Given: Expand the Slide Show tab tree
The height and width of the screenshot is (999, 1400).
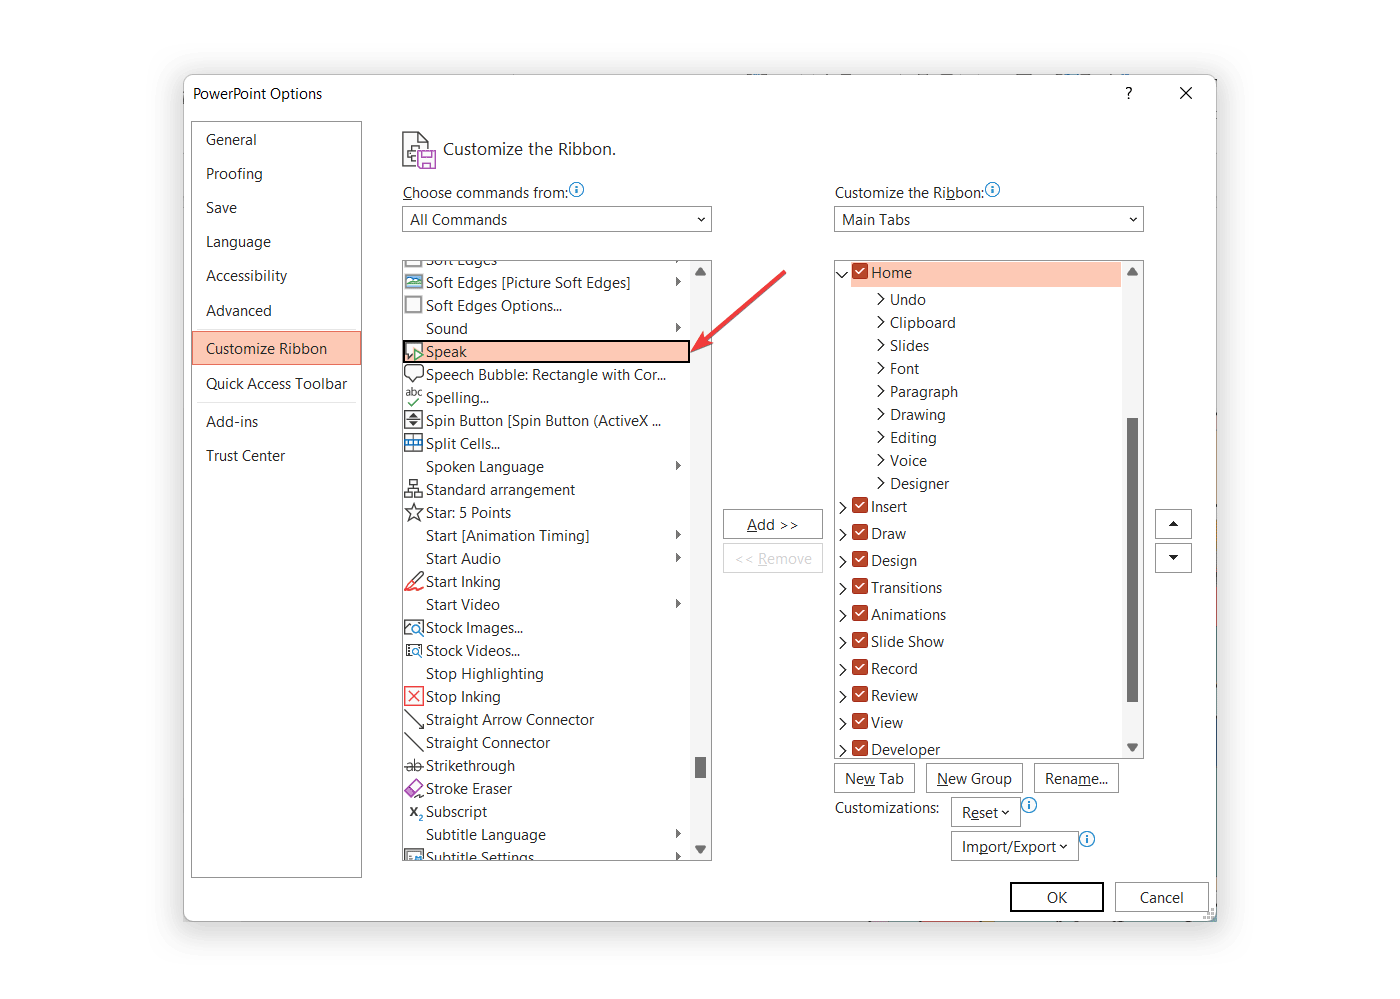Looking at the screenshot, I should pyautogui.click(x=843, y=642).
